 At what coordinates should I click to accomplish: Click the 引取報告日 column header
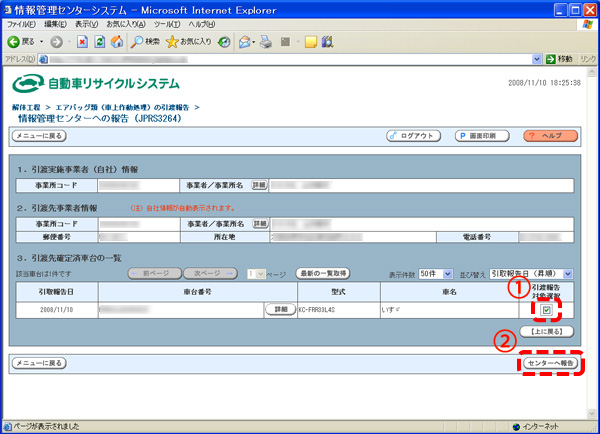pyautogui.click(x=57, y=292)
